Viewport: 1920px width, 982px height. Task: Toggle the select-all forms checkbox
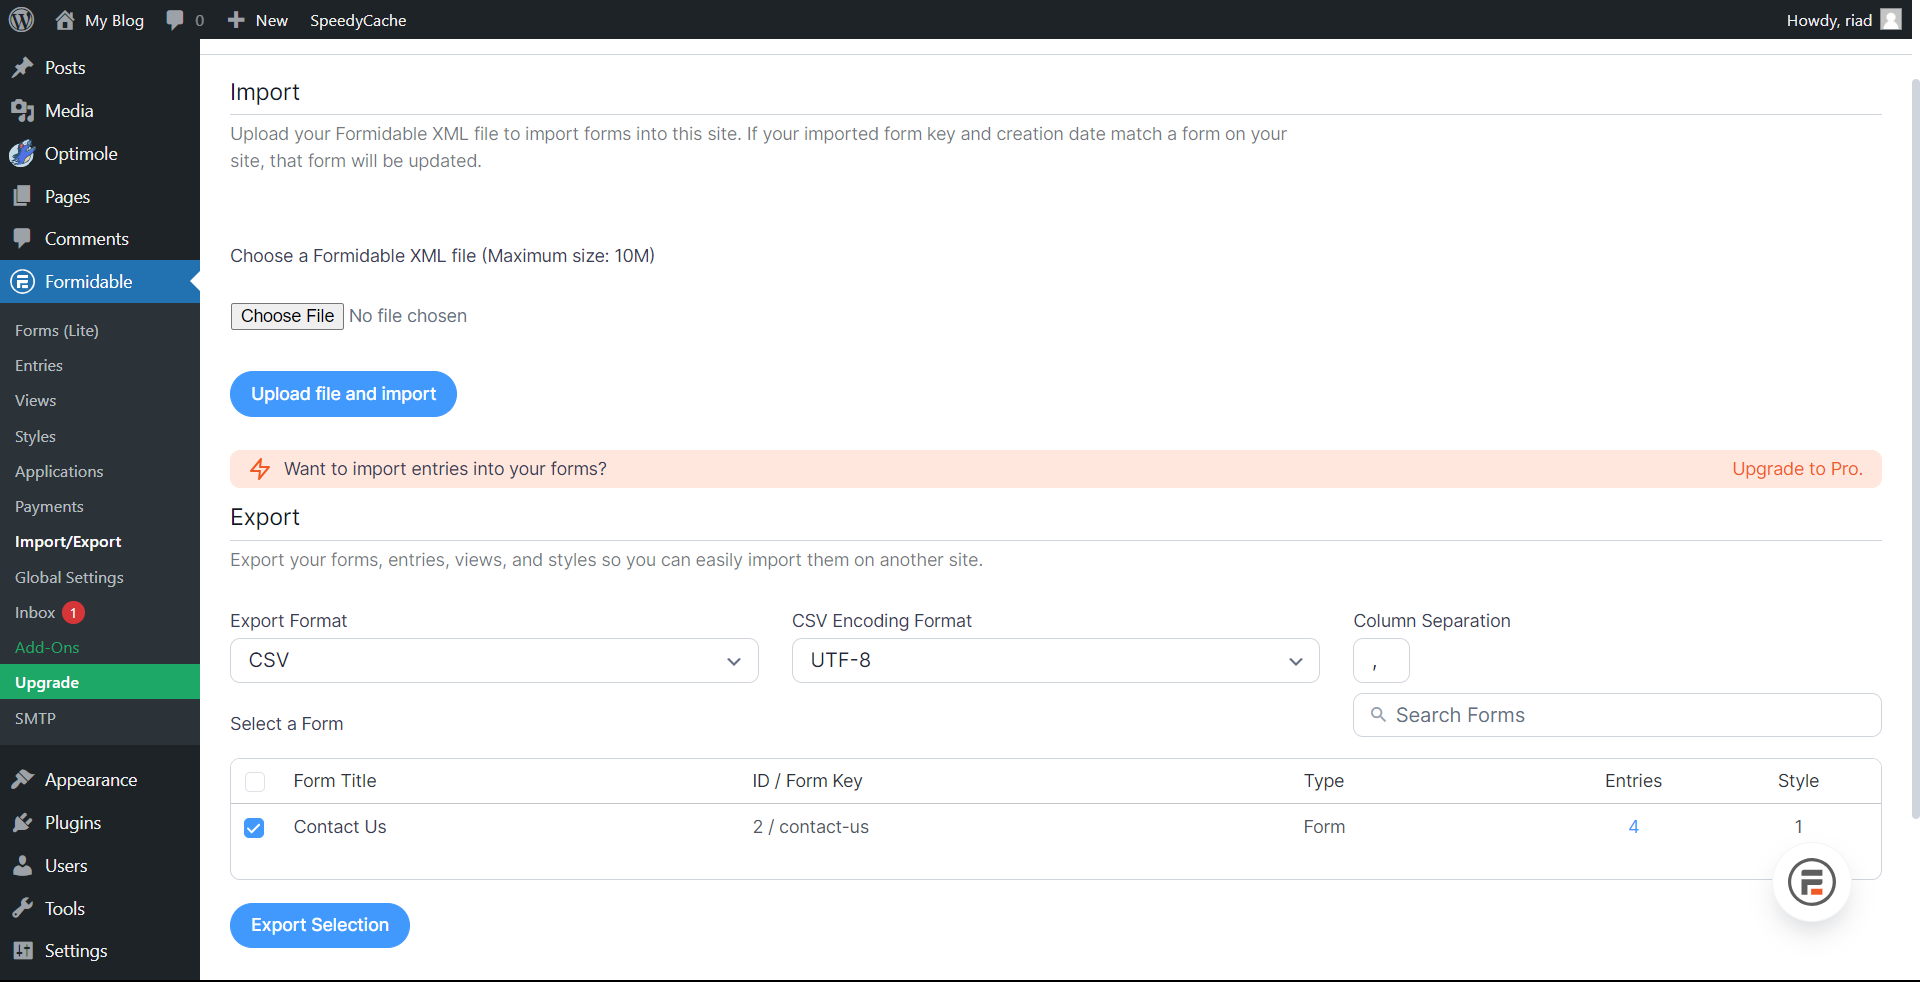(255, 782)
